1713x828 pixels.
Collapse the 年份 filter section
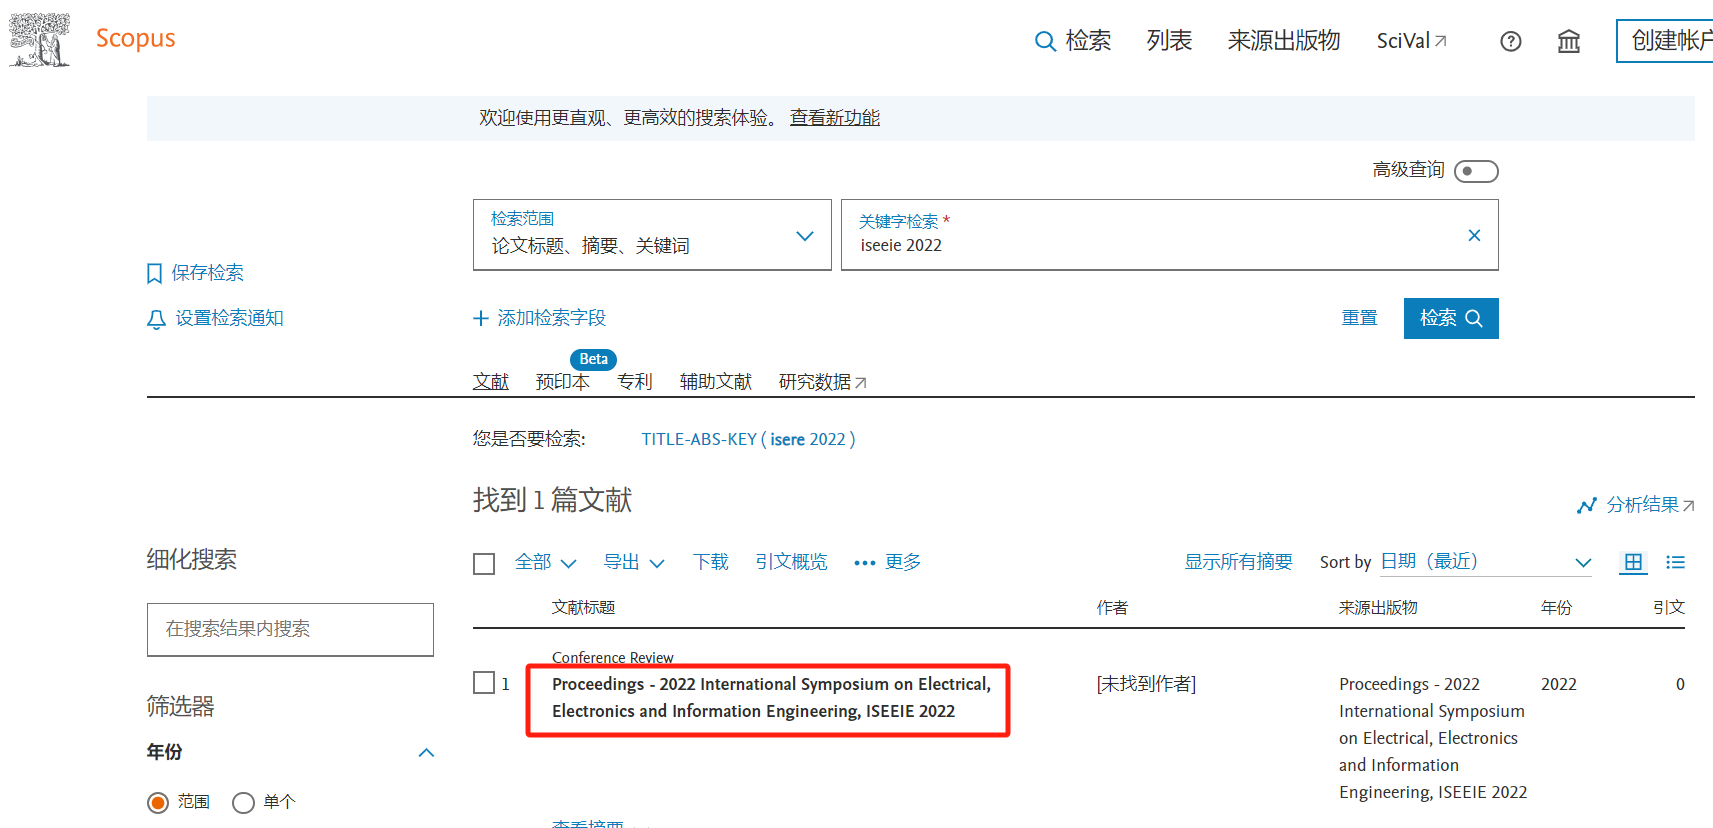click(x=426, y=752)
